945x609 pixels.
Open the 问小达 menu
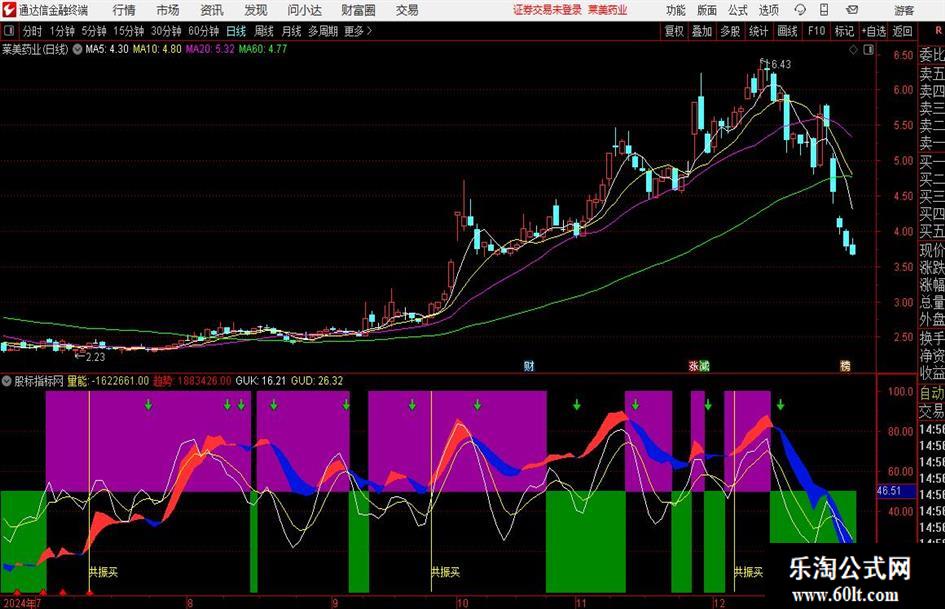tap(304, 10)
